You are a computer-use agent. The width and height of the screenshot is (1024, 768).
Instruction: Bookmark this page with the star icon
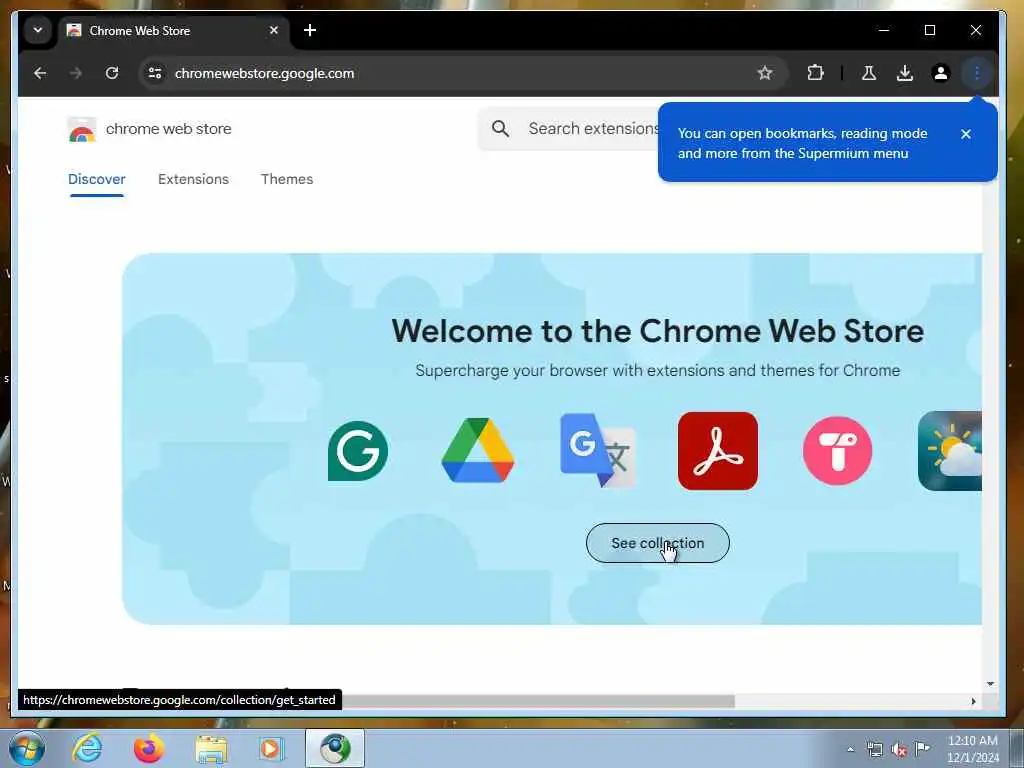[765, 73]
